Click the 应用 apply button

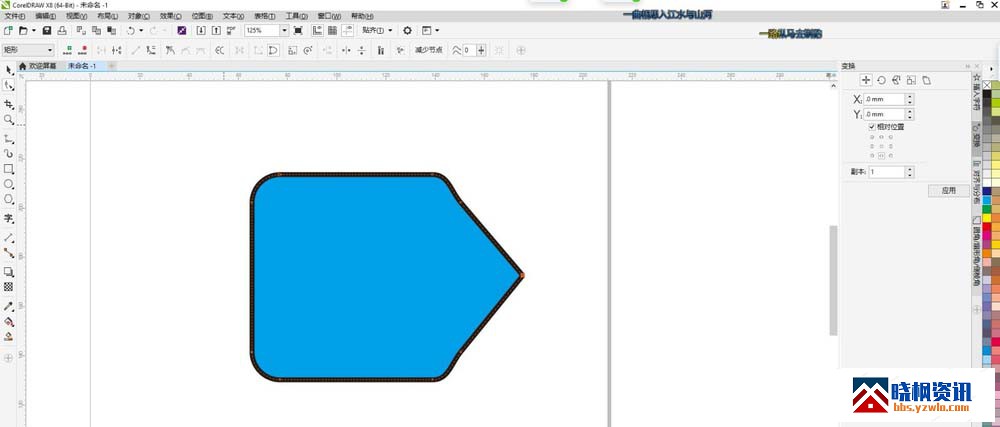(x=948, y=190)
